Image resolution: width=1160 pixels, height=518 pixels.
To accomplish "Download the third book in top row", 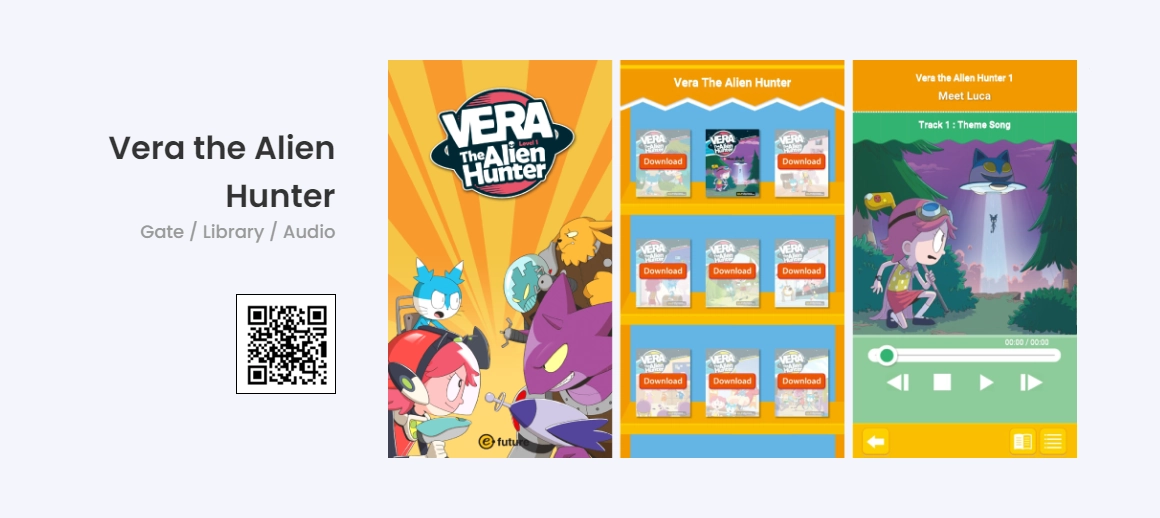I will click(802, 161).
